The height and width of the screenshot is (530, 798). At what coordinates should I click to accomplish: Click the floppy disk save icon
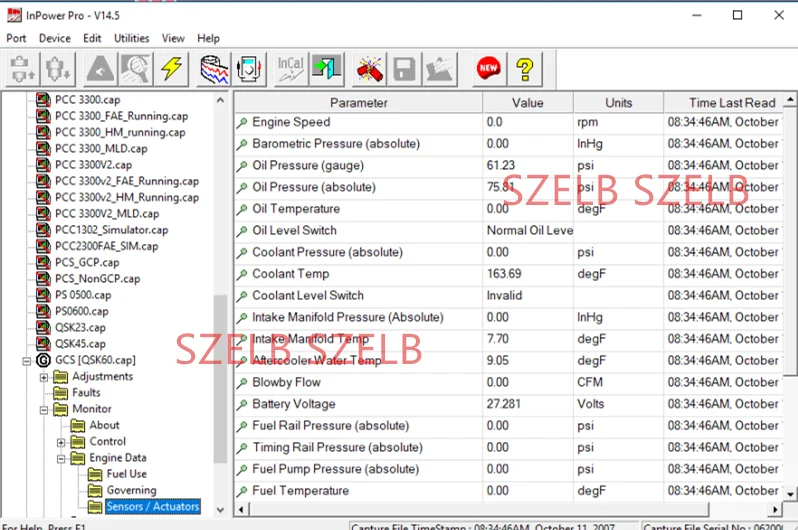point(405,68)
